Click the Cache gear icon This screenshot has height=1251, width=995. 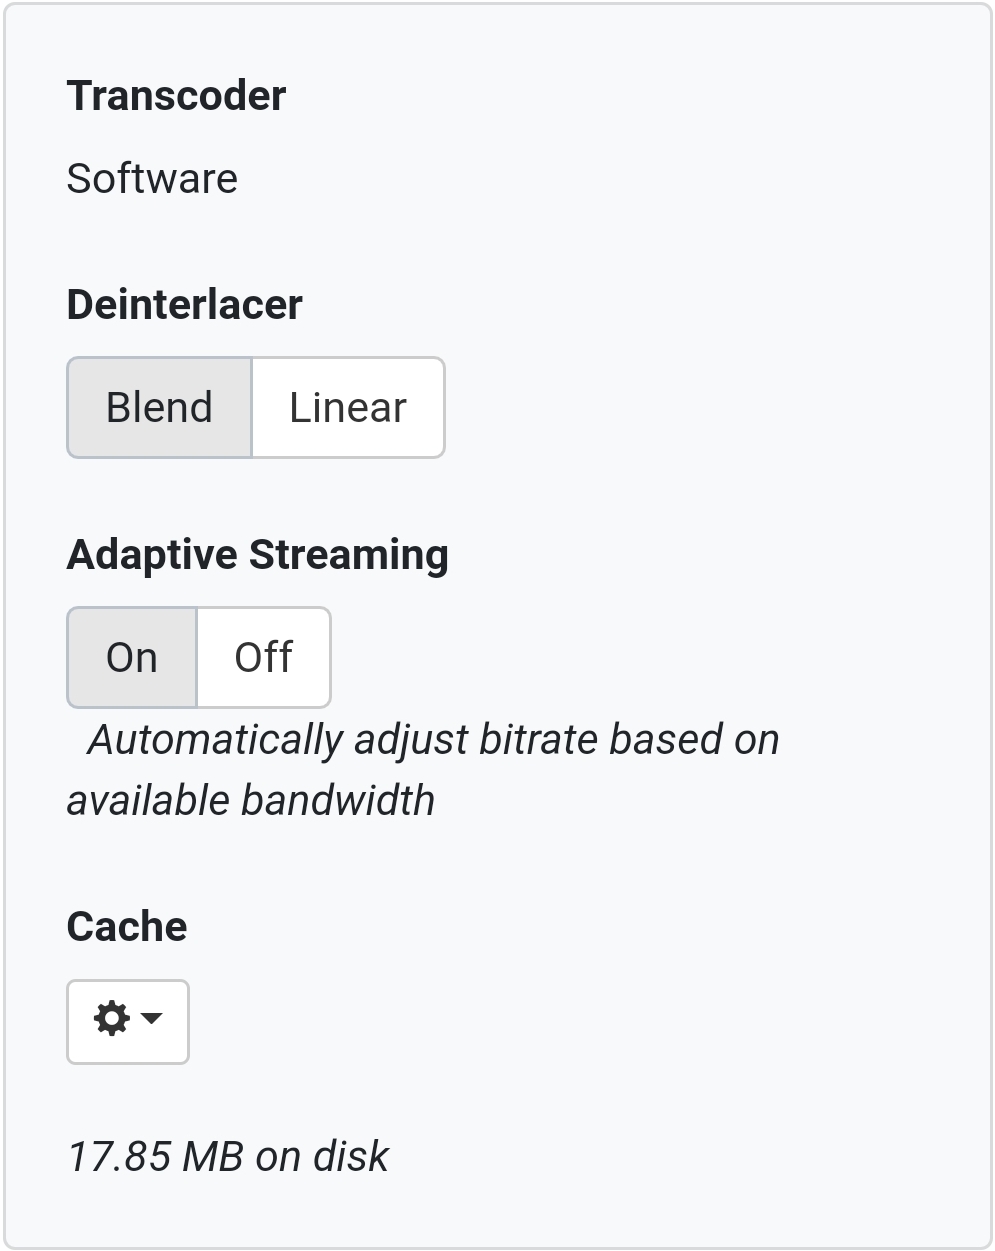point(111,1019)
